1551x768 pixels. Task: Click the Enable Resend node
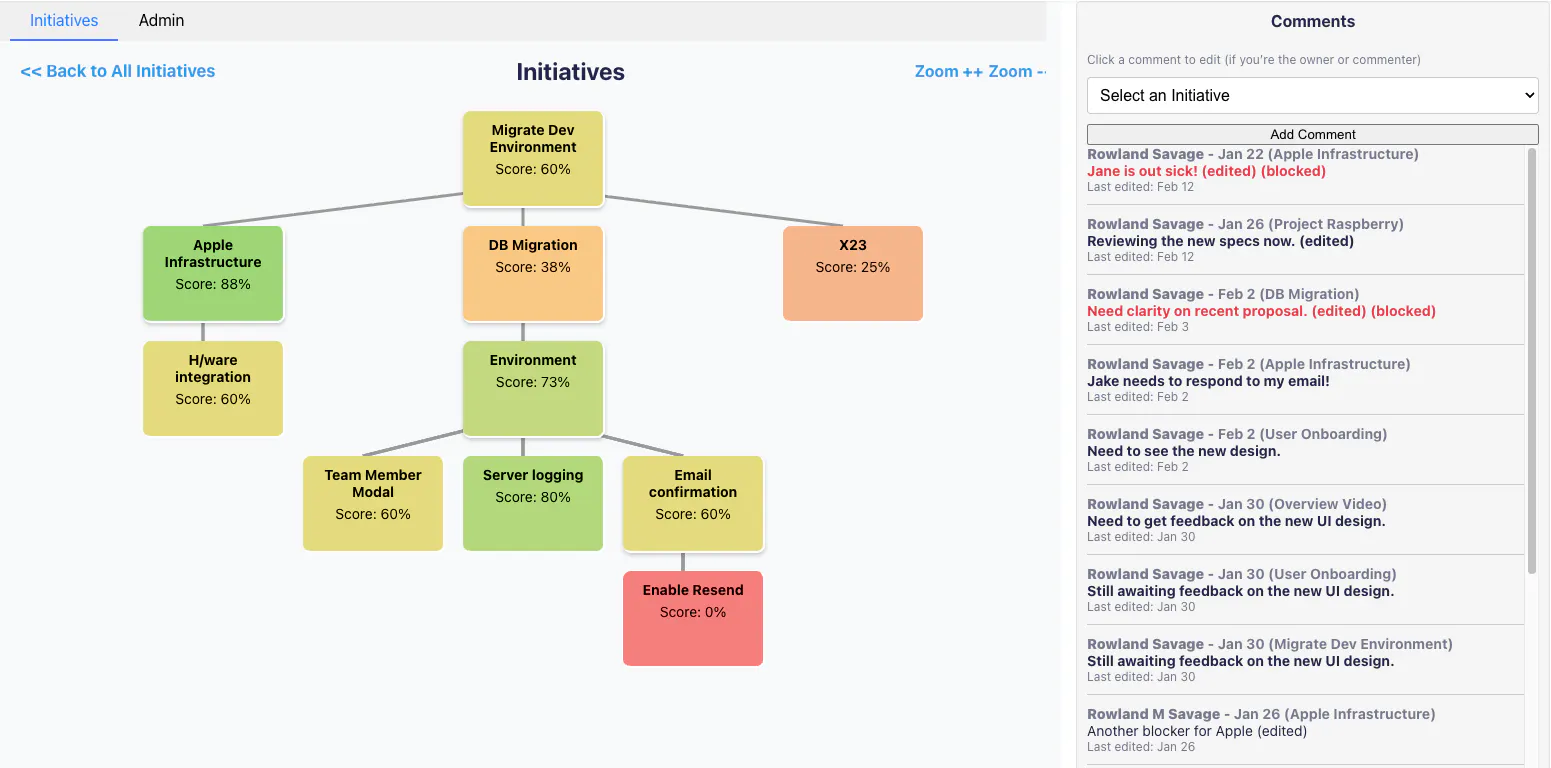pyautogui.click(x=693, y=619)
